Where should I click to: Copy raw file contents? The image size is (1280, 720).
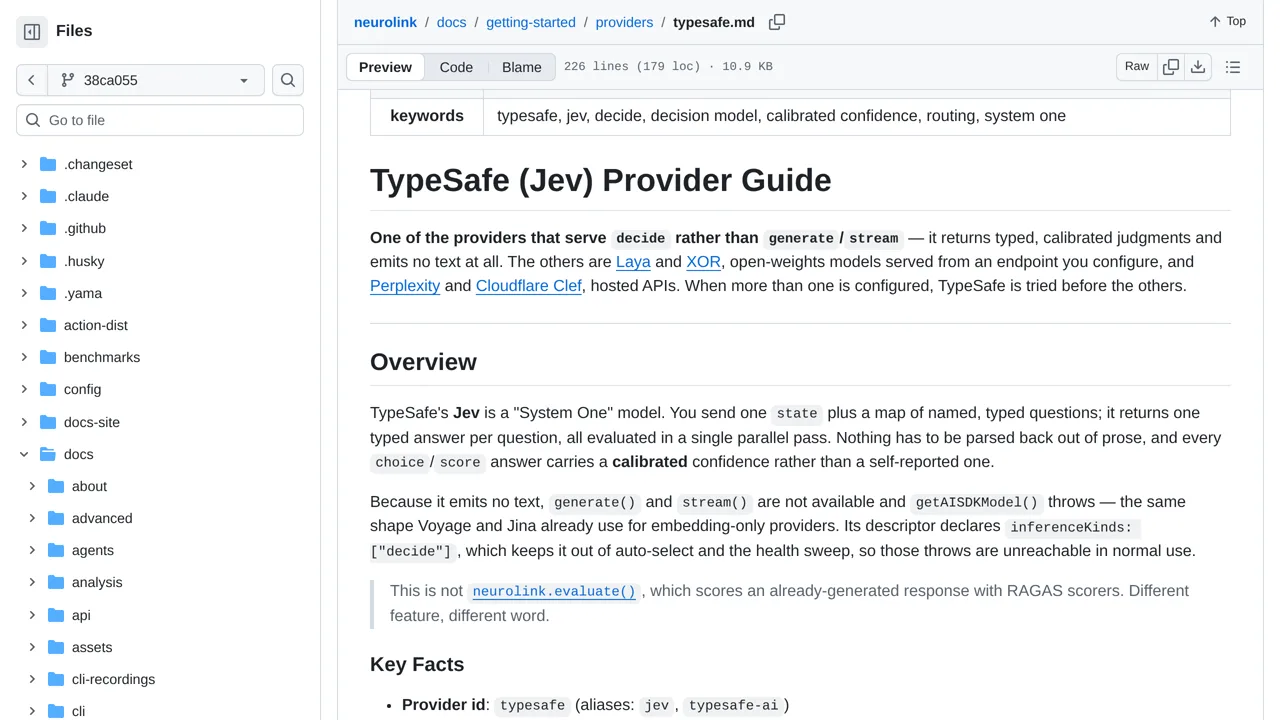(1171, 67)
